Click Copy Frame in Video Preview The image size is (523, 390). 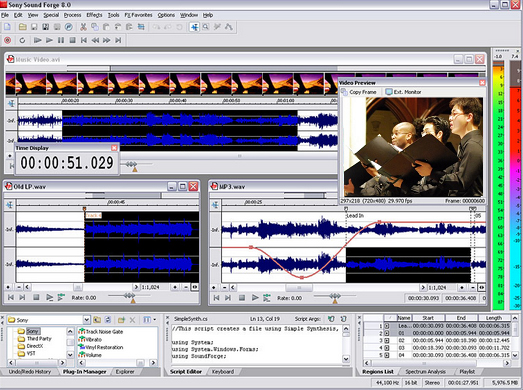point(359,92)
